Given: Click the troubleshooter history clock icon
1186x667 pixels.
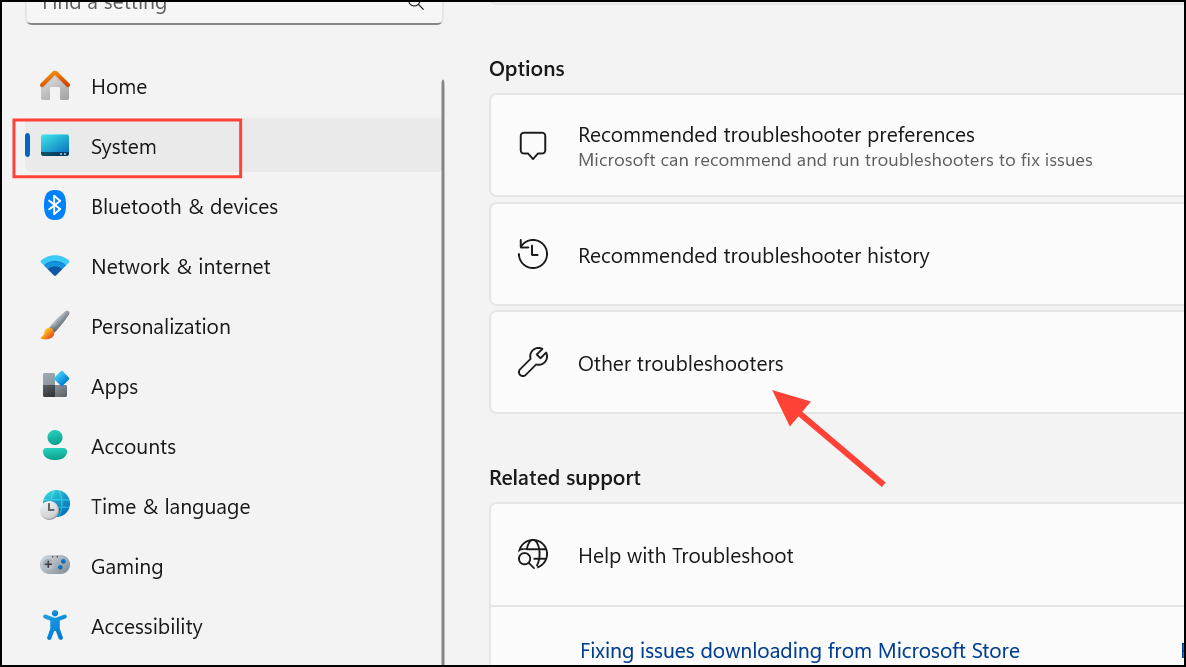Looking at the screenshot, I should [533, 255].
